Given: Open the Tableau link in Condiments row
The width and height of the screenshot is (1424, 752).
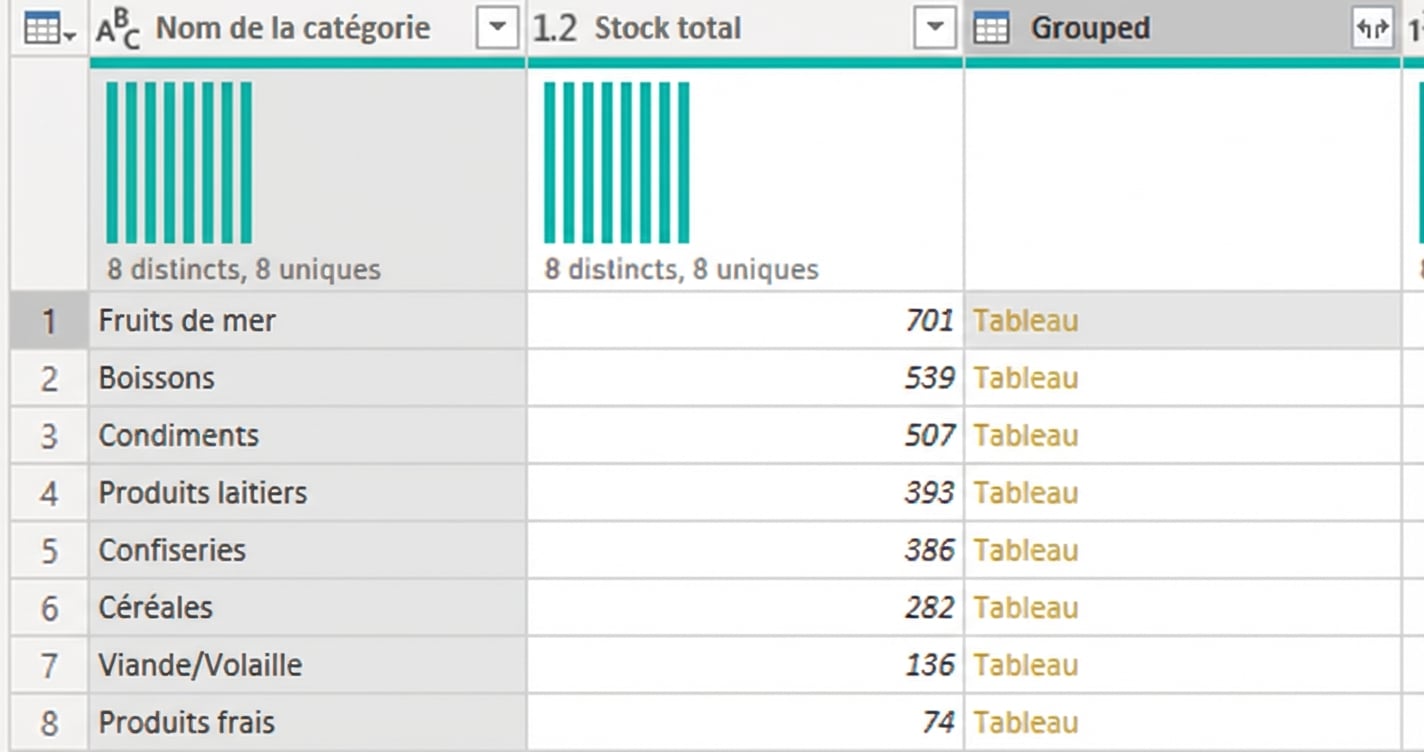Looking at the screenshot, I should pyautogui.click(x=1026, y=436).
